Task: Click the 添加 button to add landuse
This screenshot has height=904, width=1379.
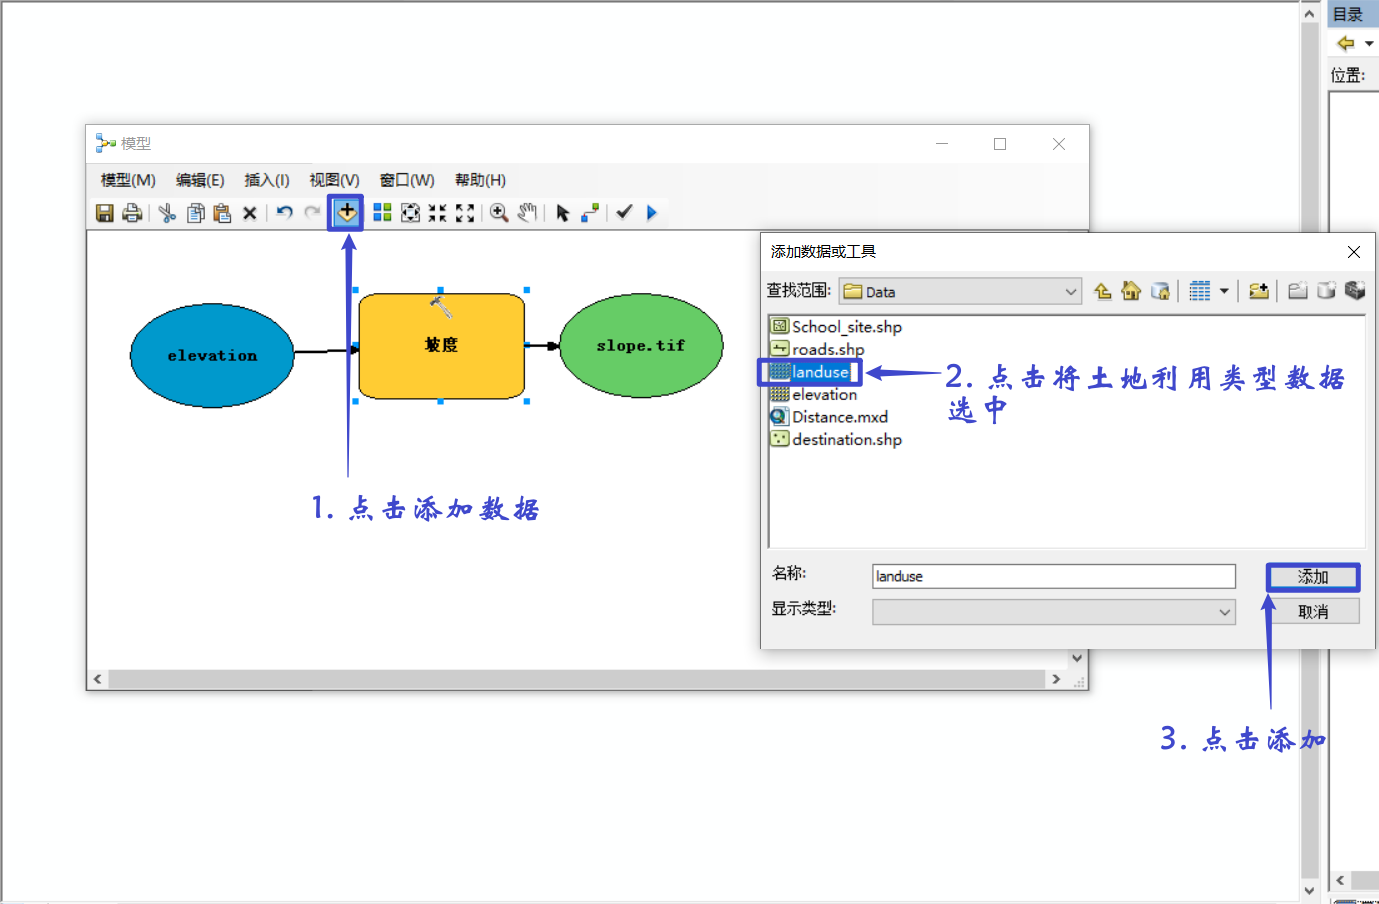Action: pos(1312,577)
